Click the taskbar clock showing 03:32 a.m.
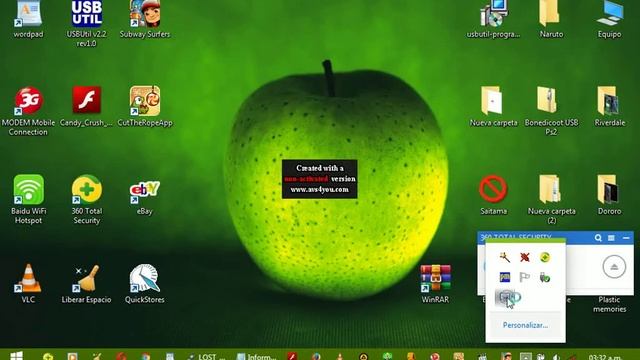The image size is (640, 360). (x=605, y=357)
